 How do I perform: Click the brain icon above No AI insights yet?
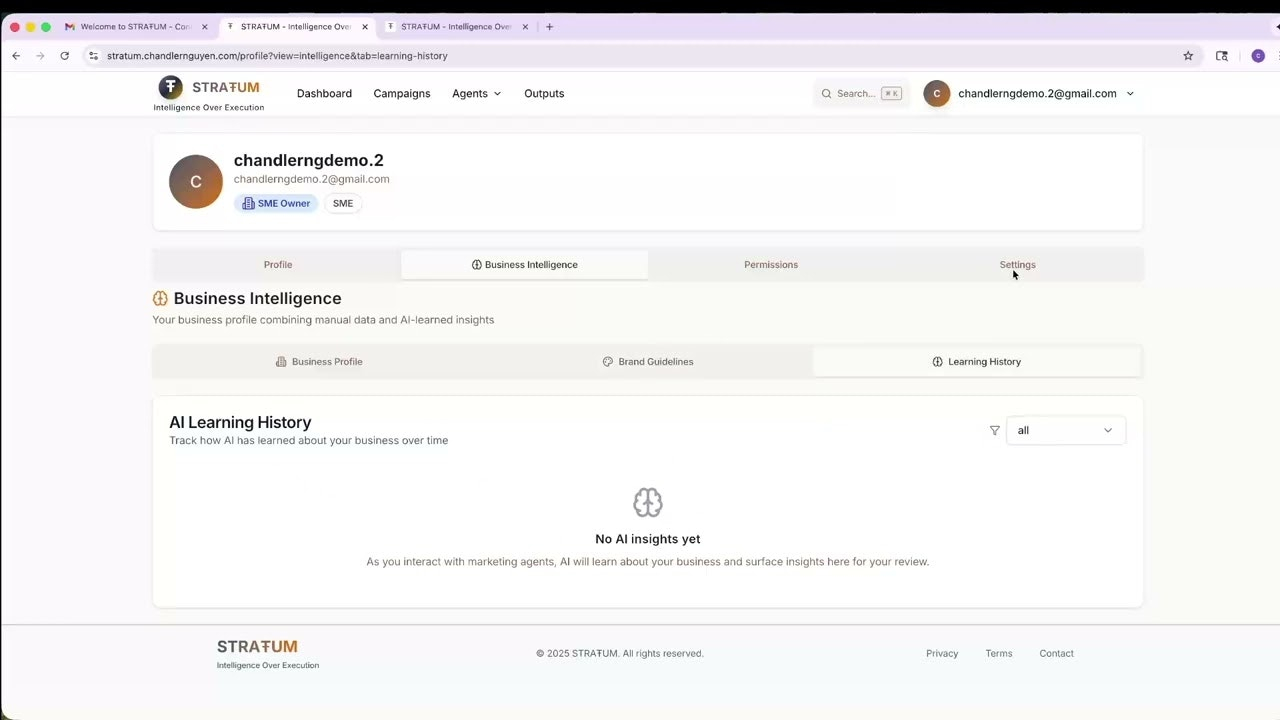[647, 502]
